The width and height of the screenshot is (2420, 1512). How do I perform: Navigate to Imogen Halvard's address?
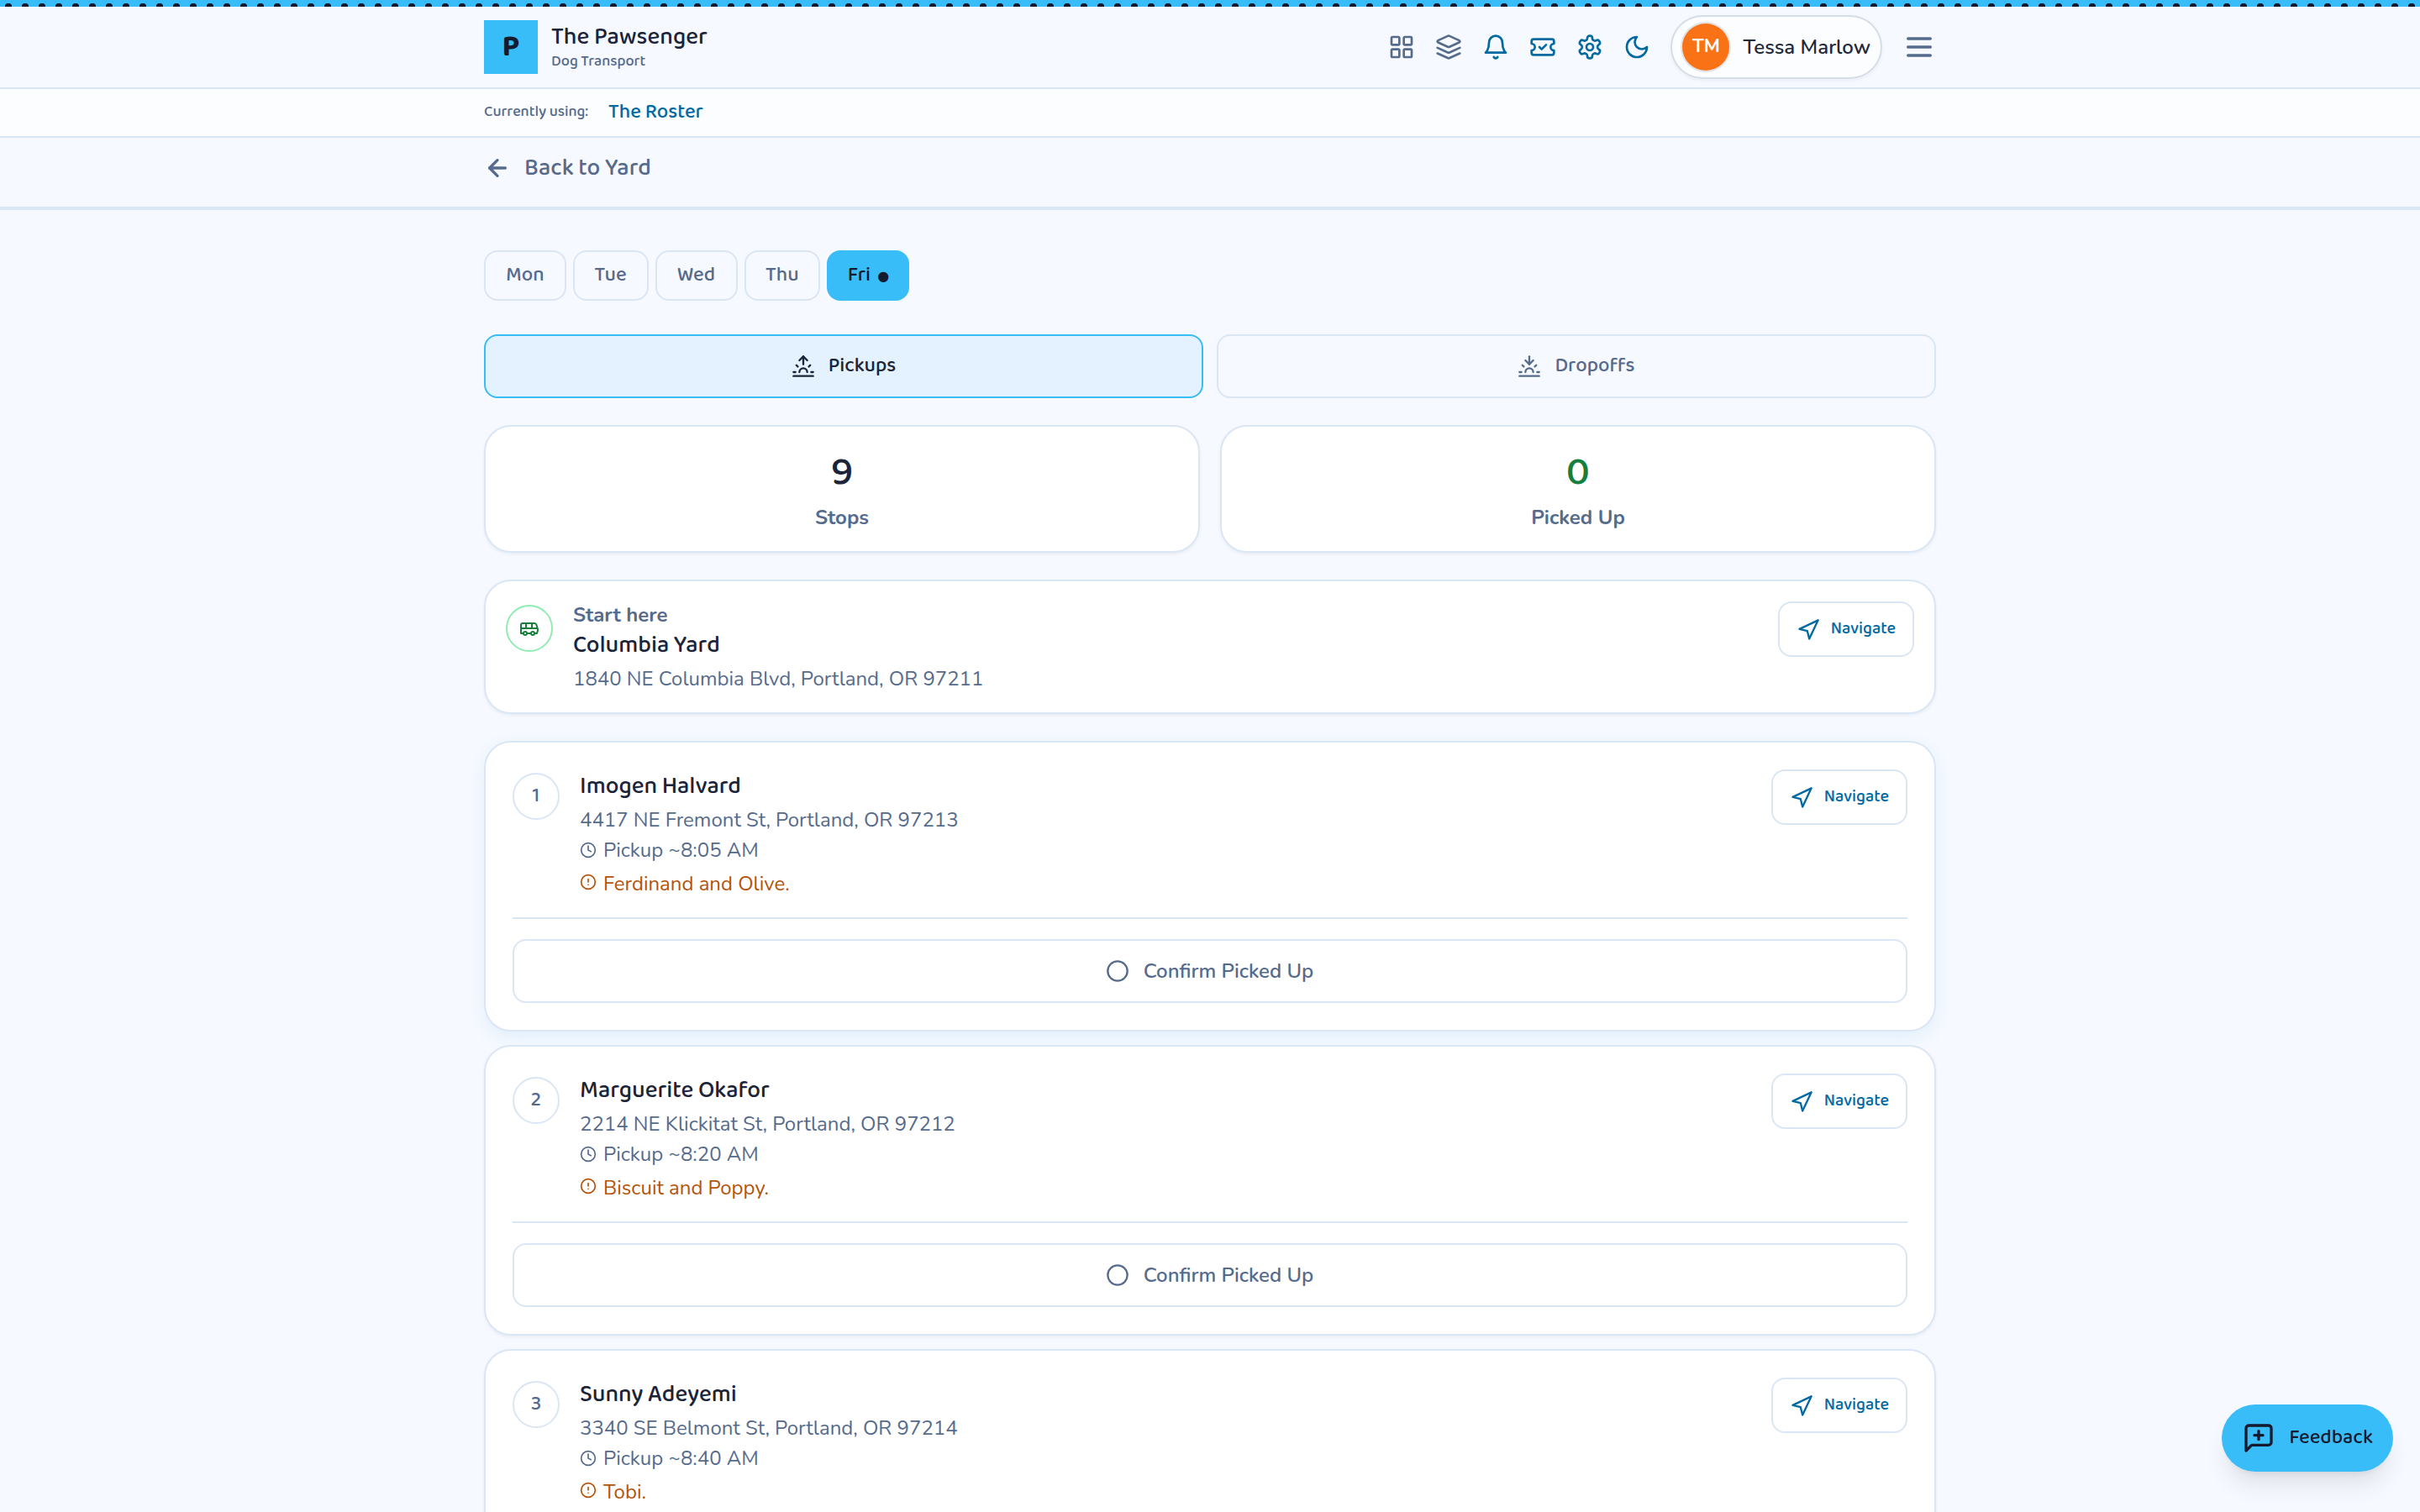(x=1838, y=797)
